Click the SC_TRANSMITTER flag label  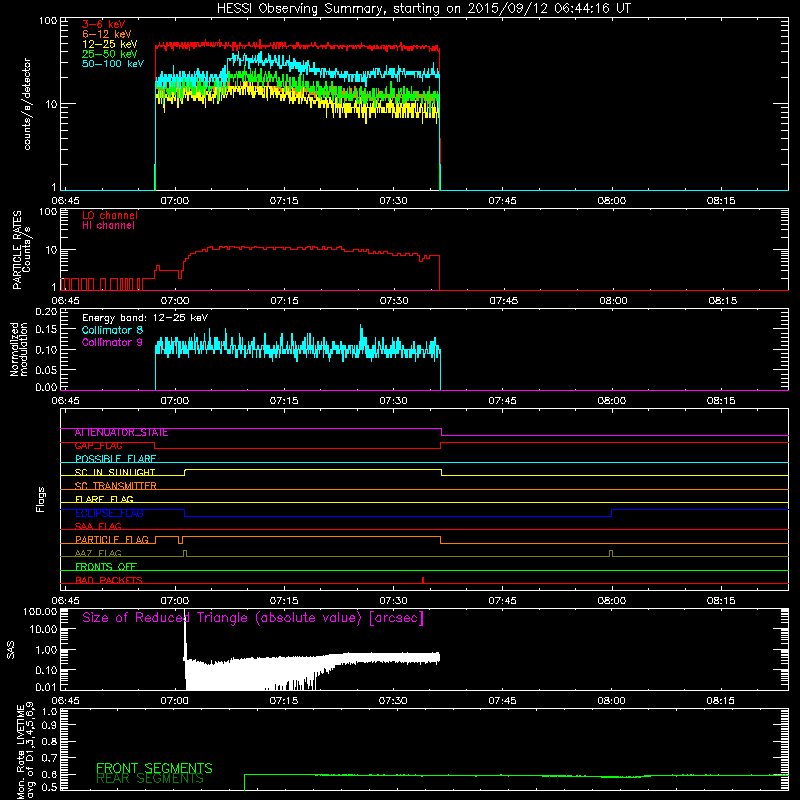pos(116,486)
